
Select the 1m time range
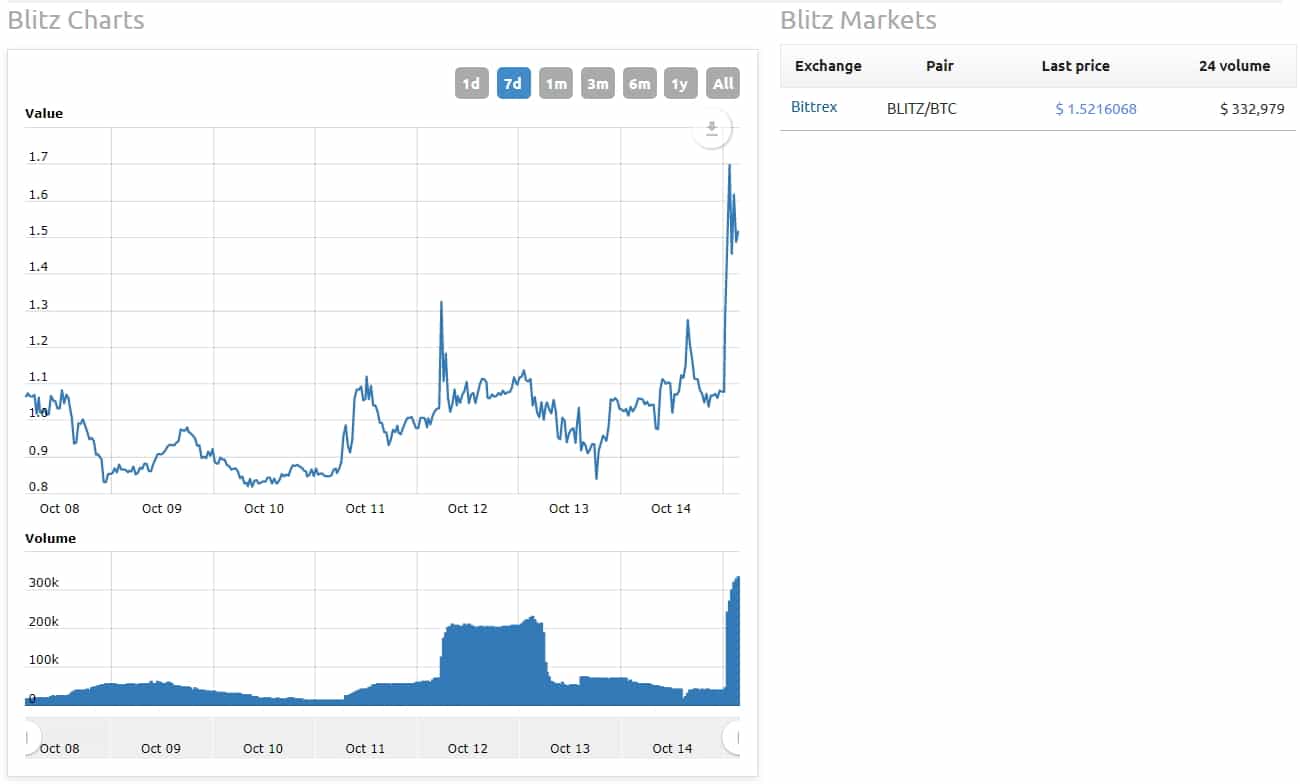[x=556, y=84]
